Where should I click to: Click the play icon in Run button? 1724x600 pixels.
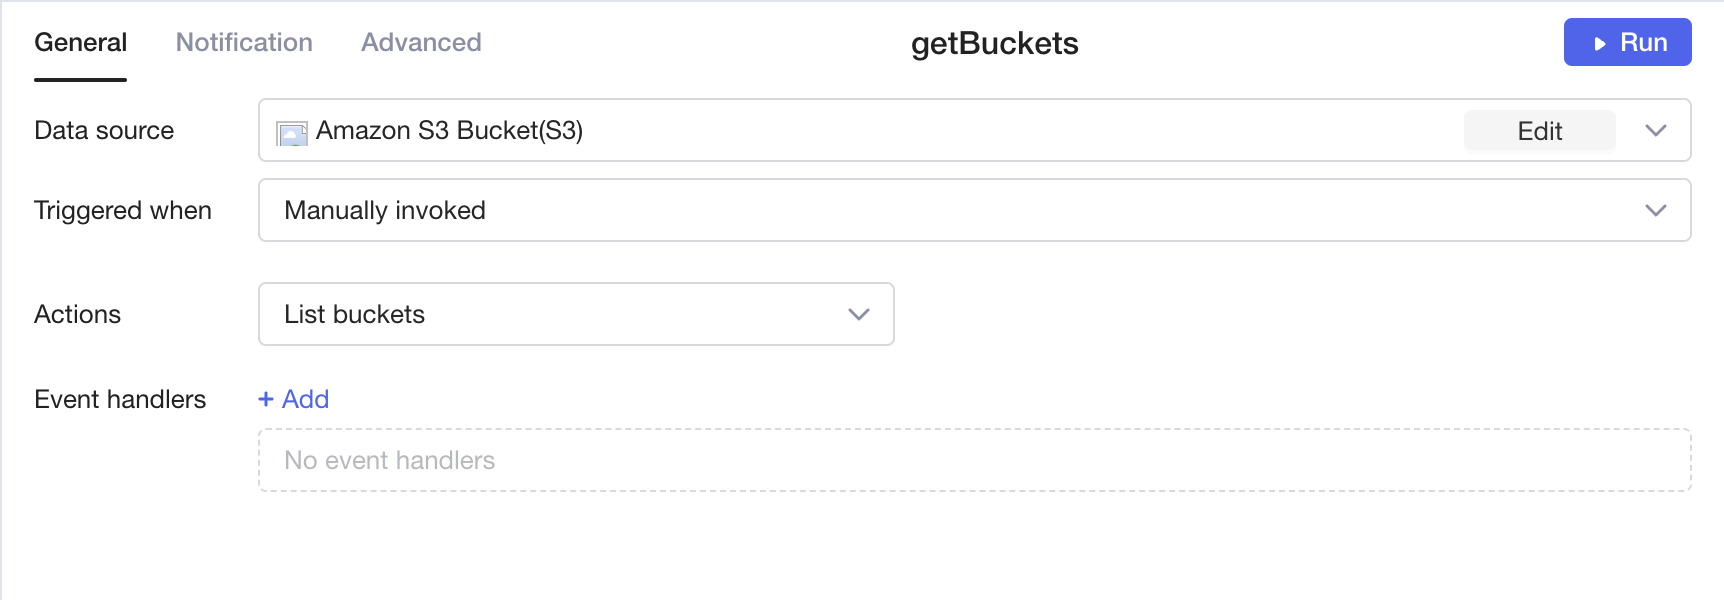[x=1600, y=44]
